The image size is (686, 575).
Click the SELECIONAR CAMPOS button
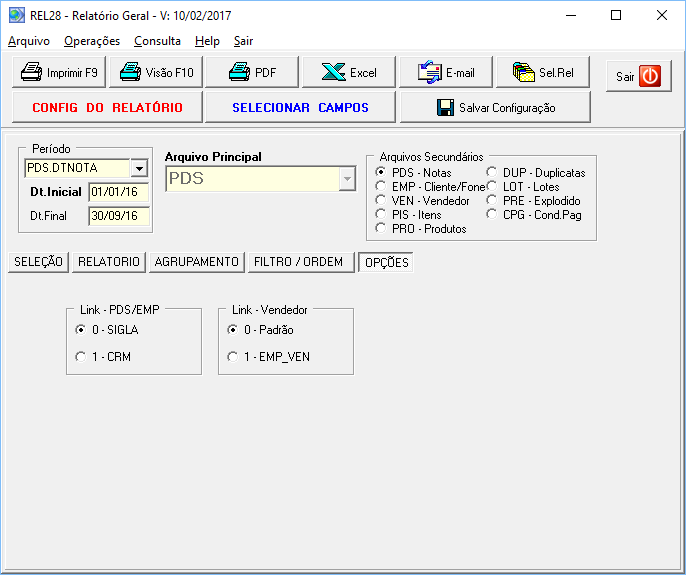tap(300, 107)
